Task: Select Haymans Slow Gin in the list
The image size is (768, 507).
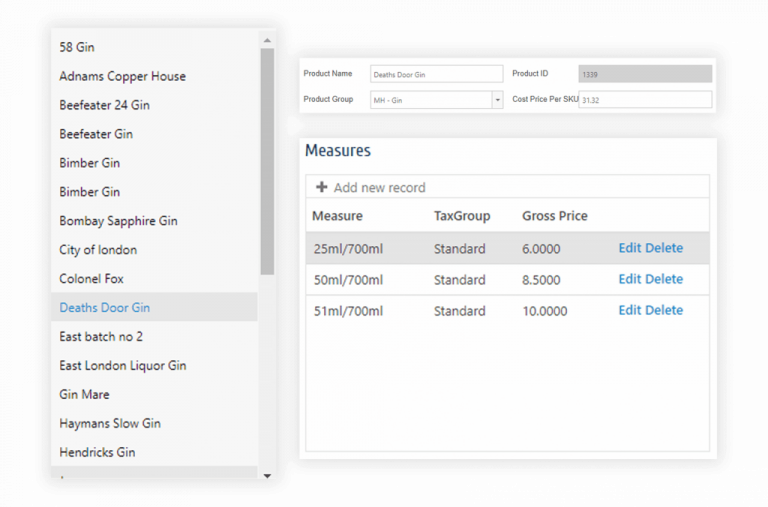Action: tap(154, 423)
